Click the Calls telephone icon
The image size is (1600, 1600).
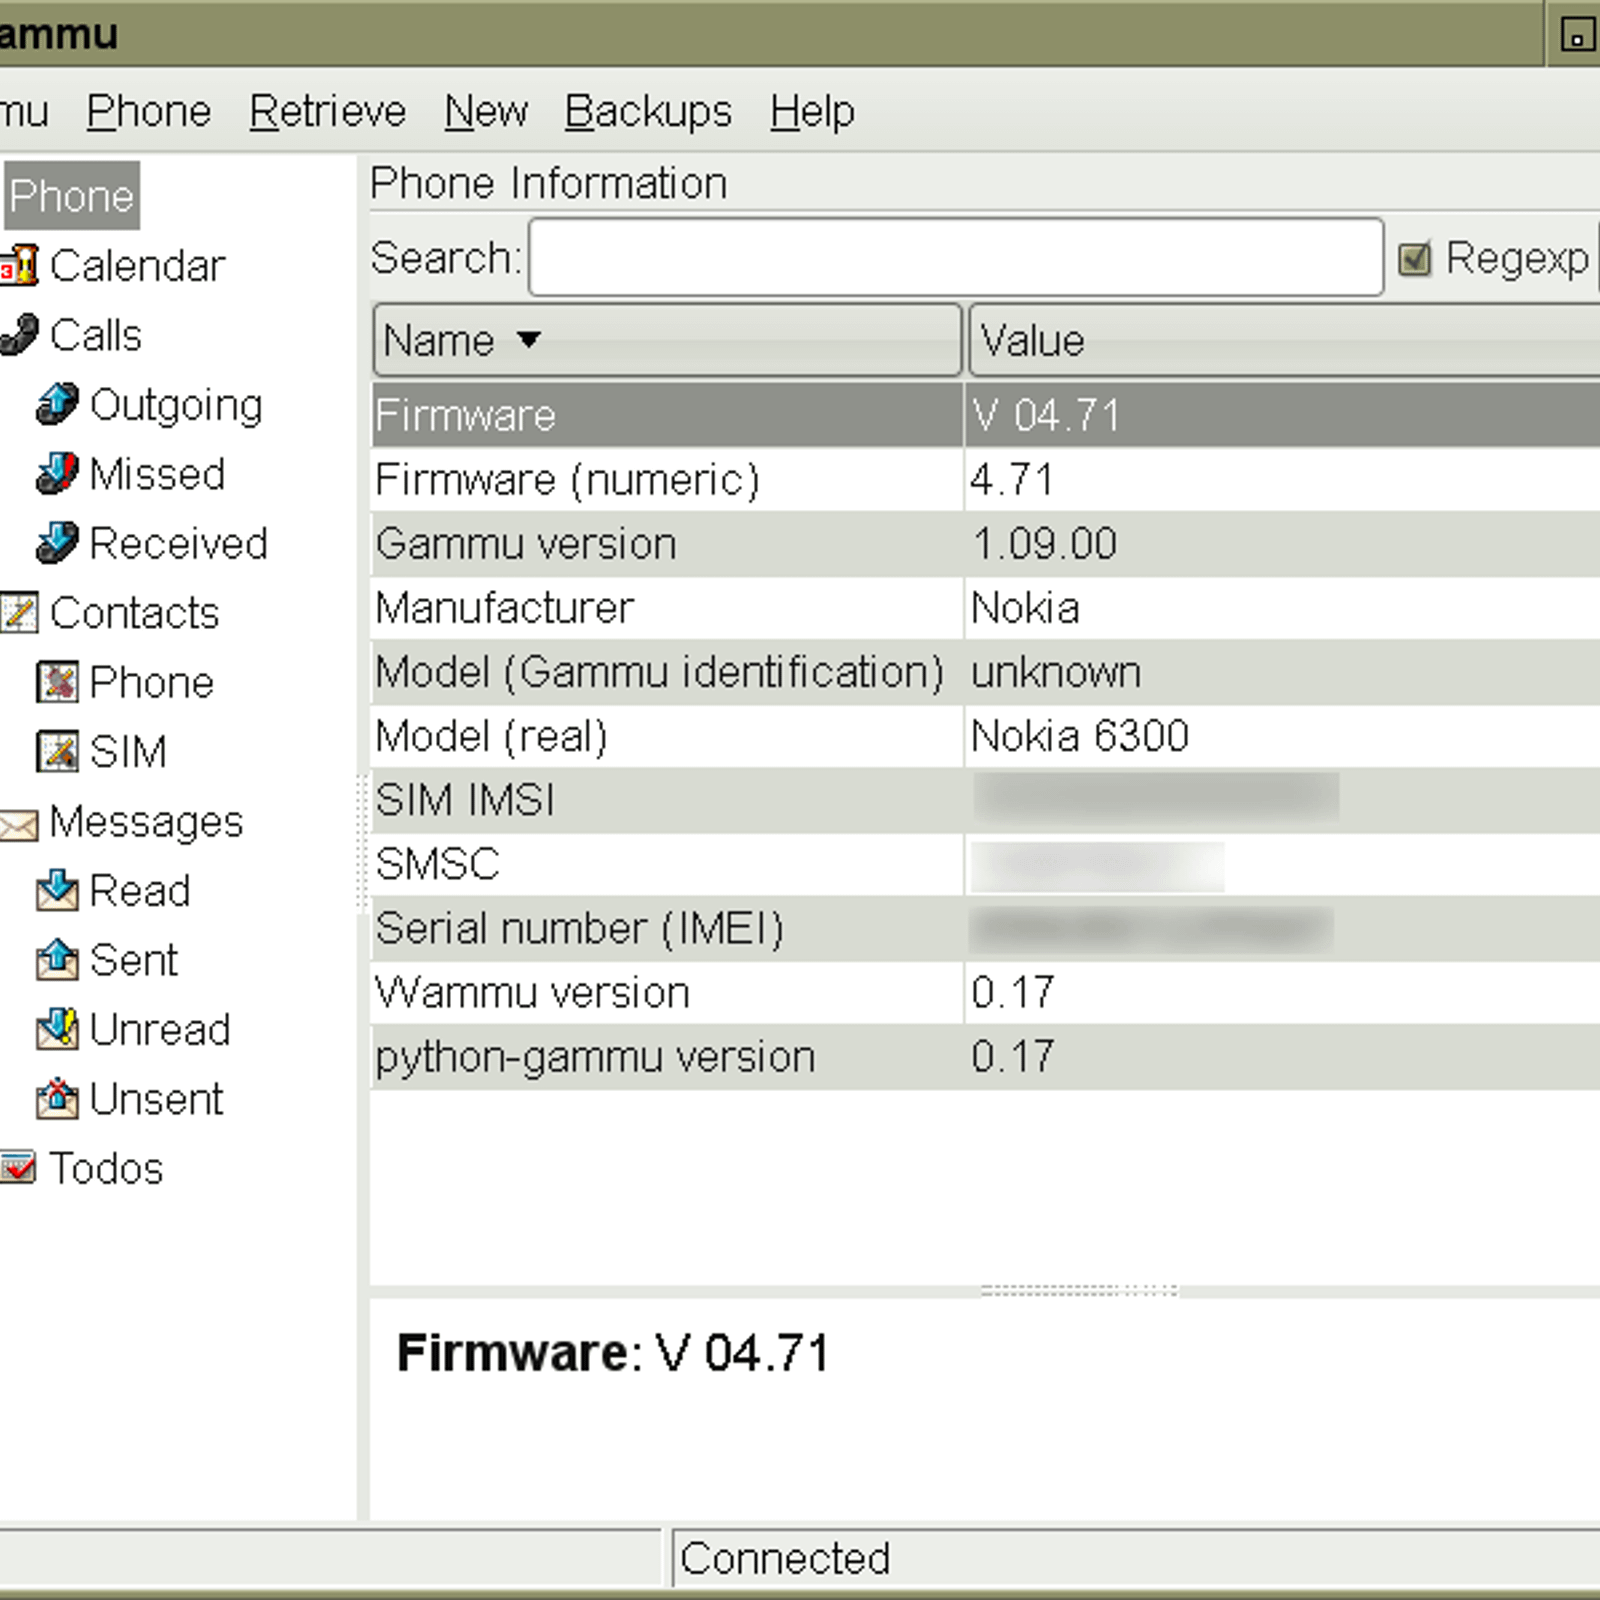[x=20, y=334]
